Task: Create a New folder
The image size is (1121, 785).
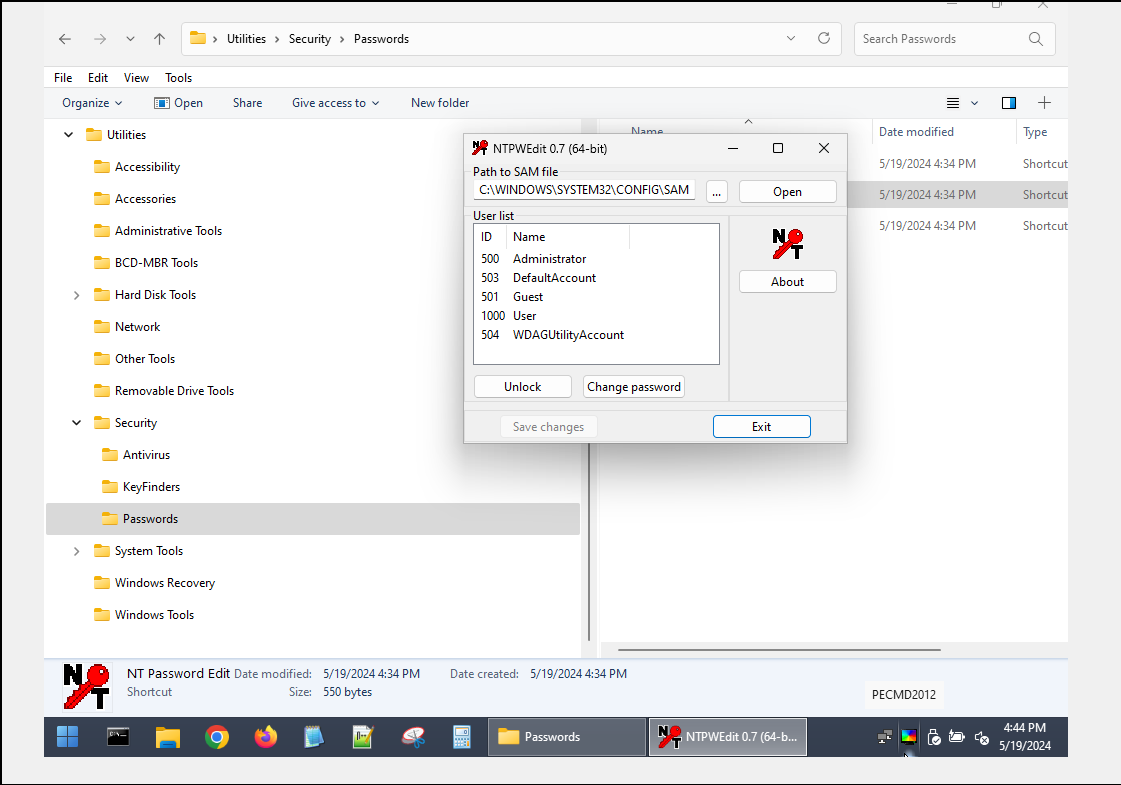Action: [x=440, y=103]
